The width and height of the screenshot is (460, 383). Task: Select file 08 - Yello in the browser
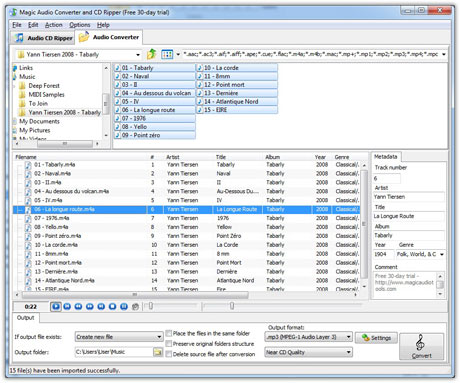[154, 127]
